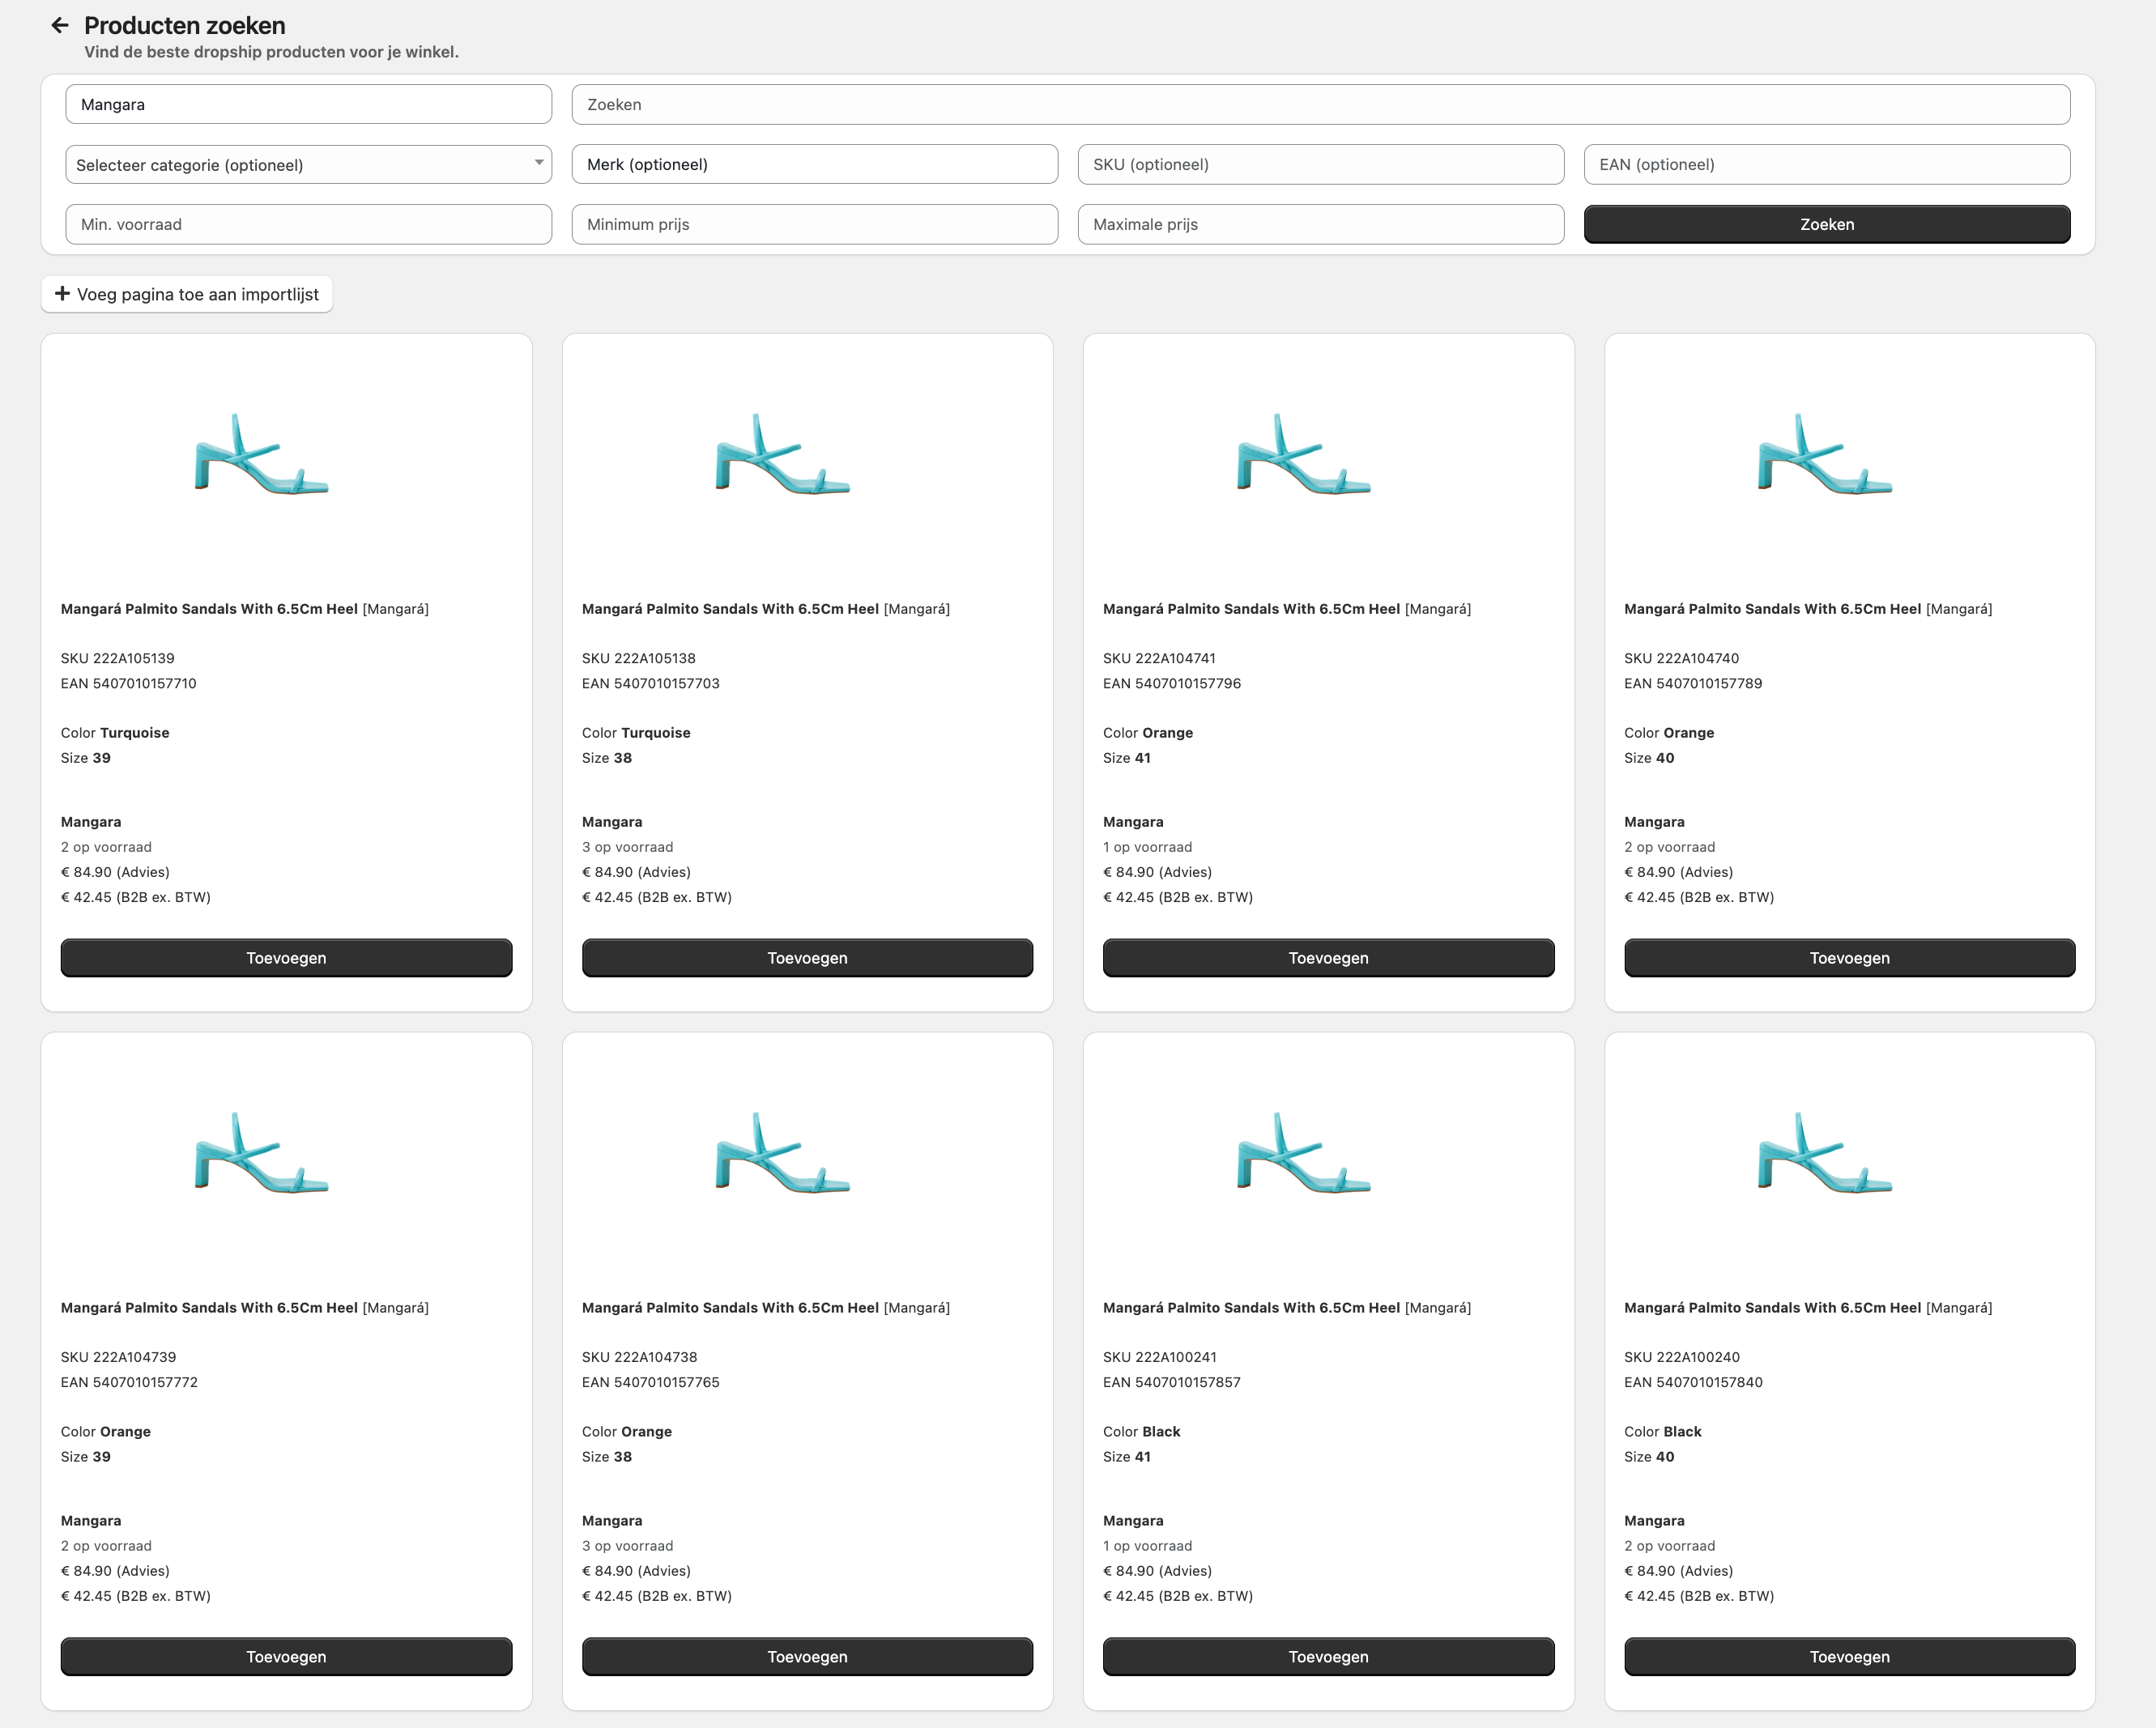Image resolution: width=2156 pixels, height=1728 pixels.
Task: Click the Maximale prijs field
Action: click(1320, 225)
